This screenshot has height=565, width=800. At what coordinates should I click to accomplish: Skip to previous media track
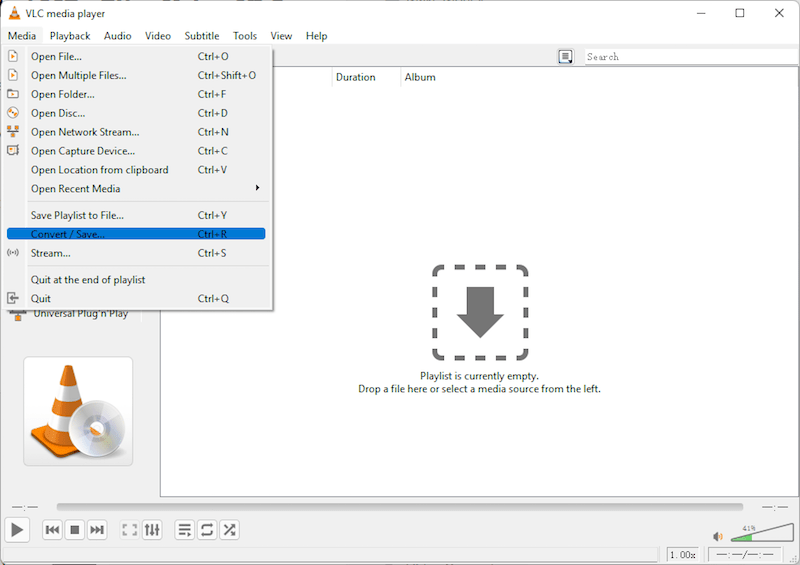[x=52, y=530]
